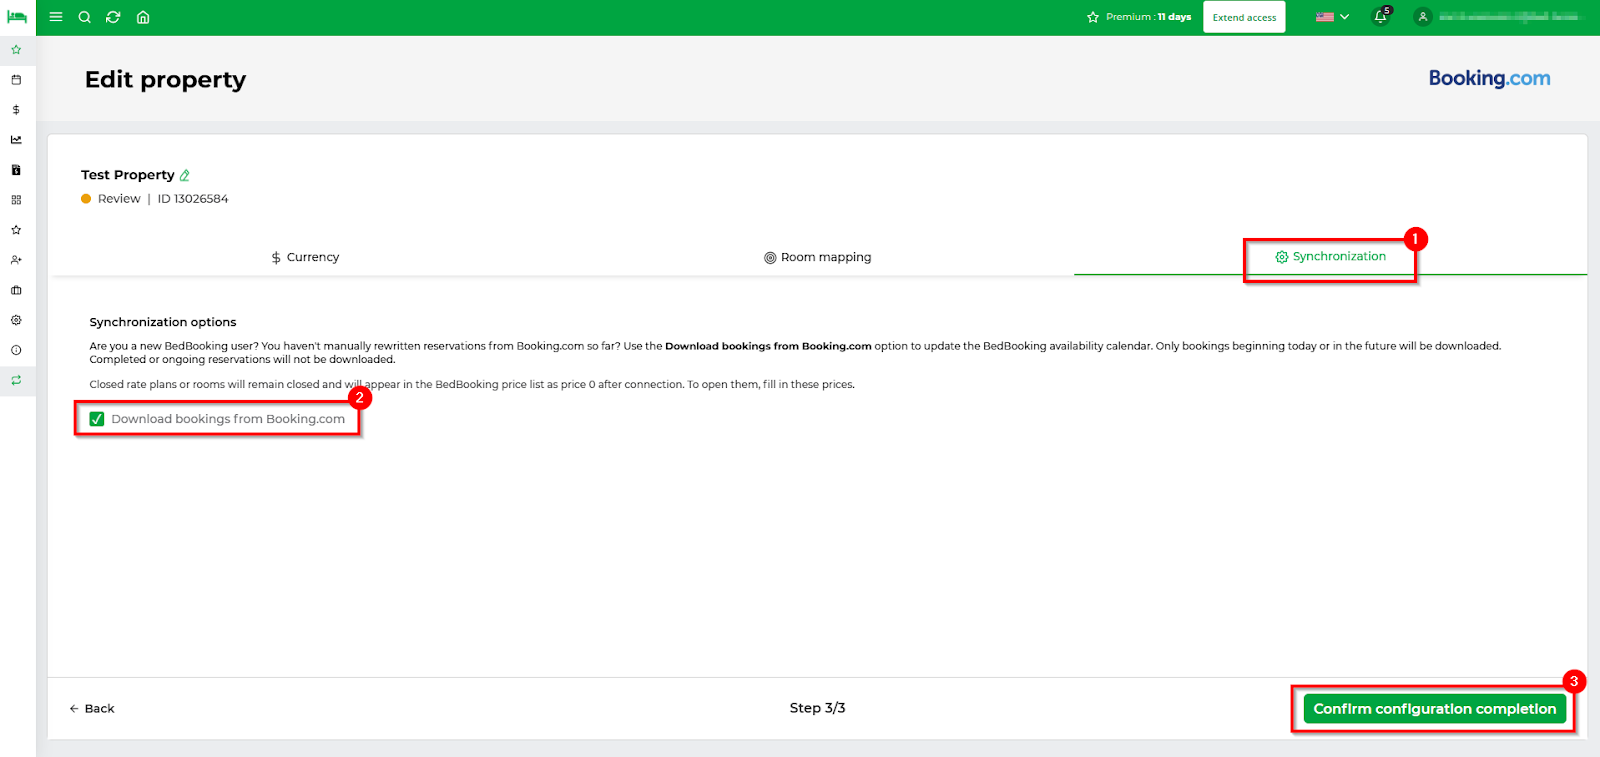Screen dimensions: 1600x757
Task: Open the add-user sidebar icon
Action: (x=16, y=260)
